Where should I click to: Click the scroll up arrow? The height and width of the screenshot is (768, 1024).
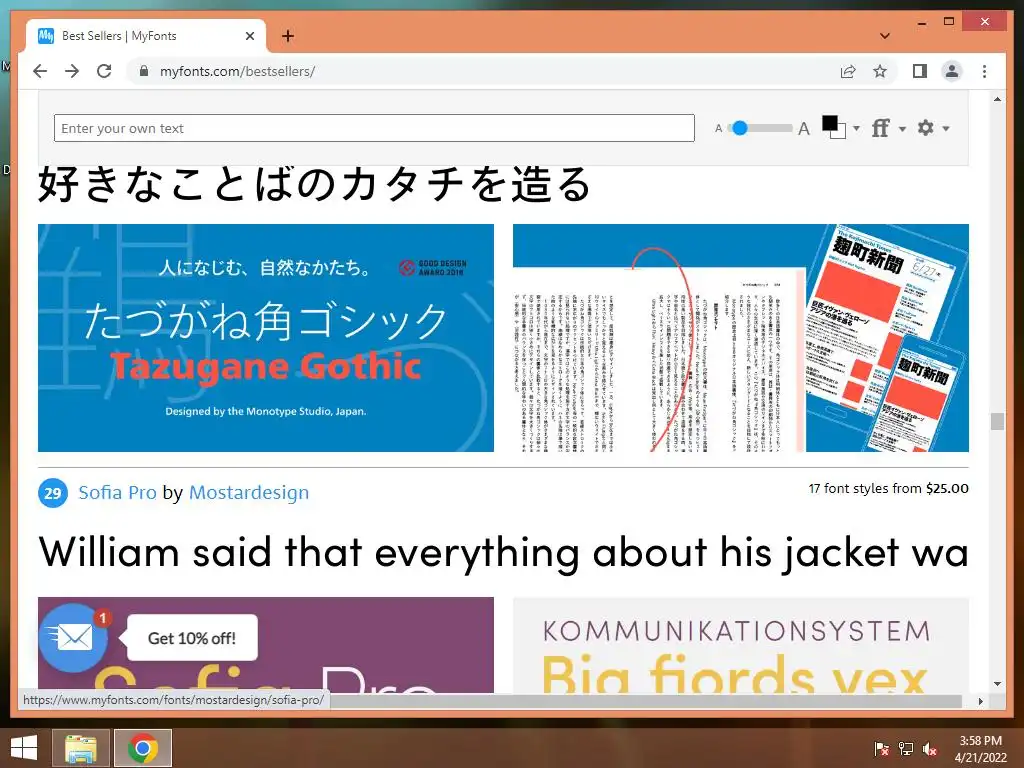[x=997, y=99]
